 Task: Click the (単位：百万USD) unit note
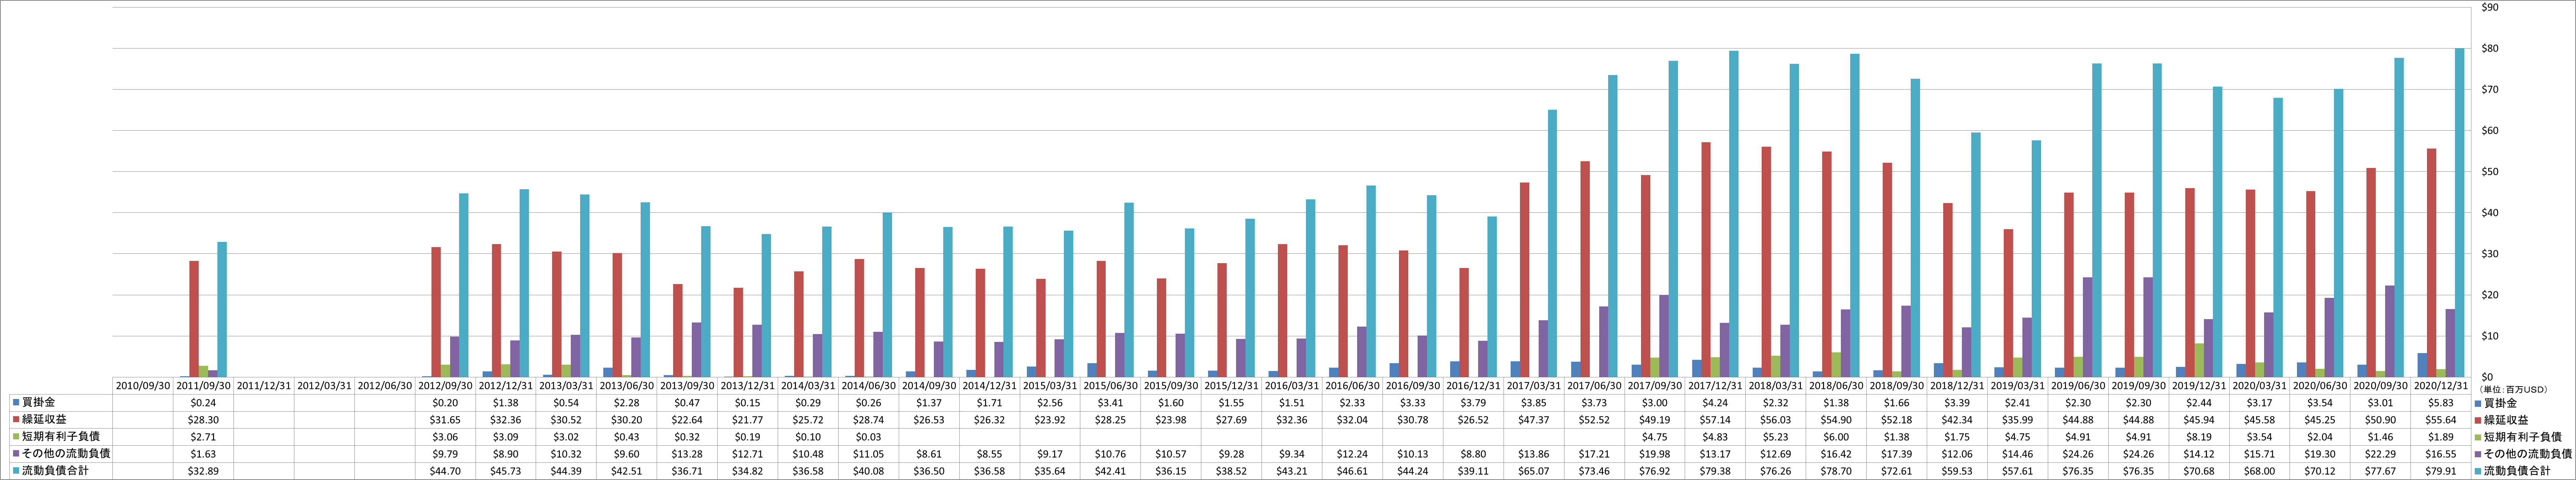(2513, 389)
